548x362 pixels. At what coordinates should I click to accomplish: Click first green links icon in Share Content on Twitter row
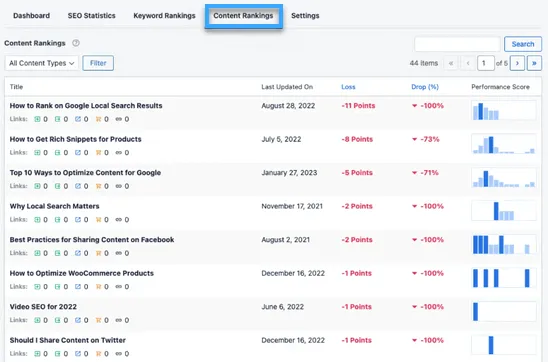point(37,354)
